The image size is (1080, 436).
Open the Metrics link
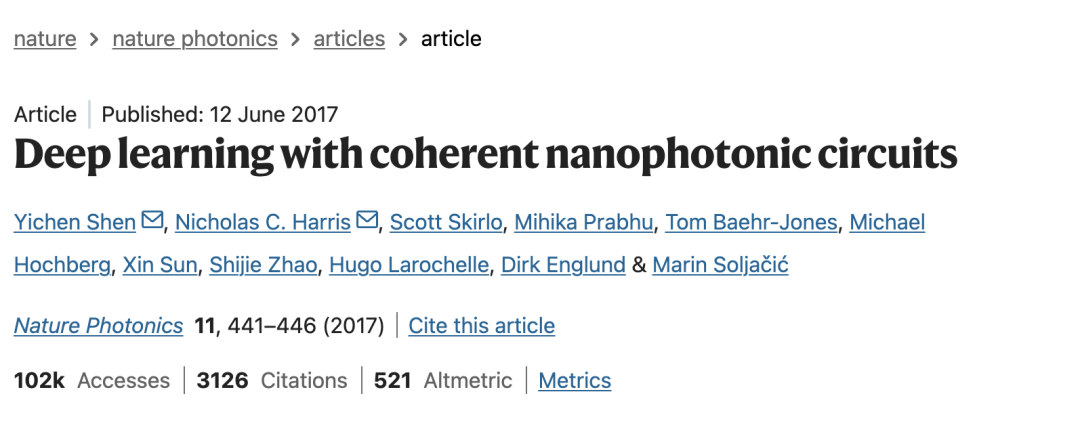(x=574, y=381)
